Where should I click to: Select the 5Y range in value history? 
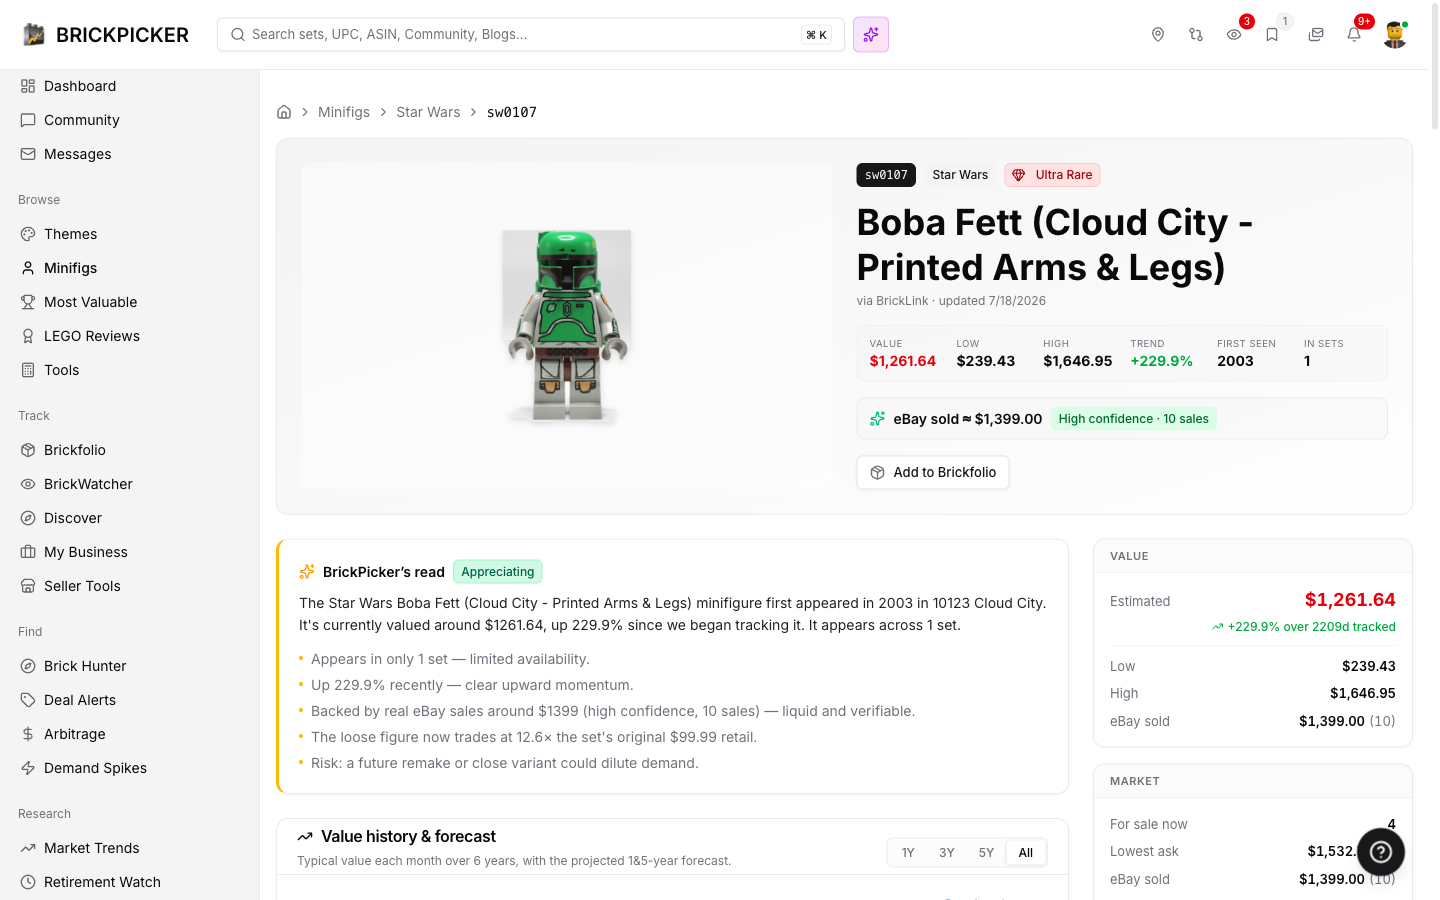pyautogui.click(x=986, y=853)
